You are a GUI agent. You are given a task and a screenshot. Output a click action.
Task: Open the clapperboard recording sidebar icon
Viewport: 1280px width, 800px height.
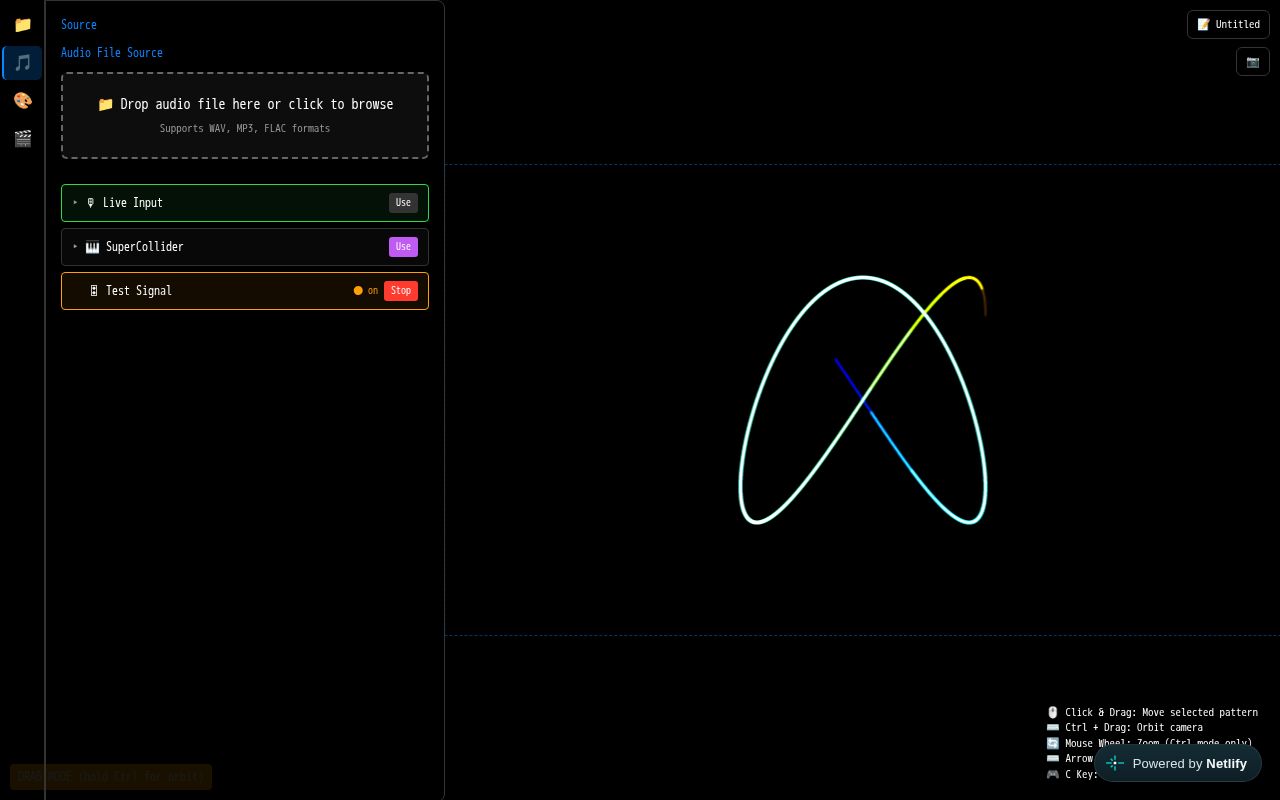click(22, 138)
